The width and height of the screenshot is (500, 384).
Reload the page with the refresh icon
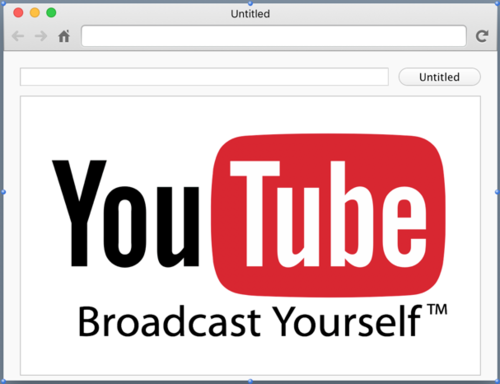point(482,36)
